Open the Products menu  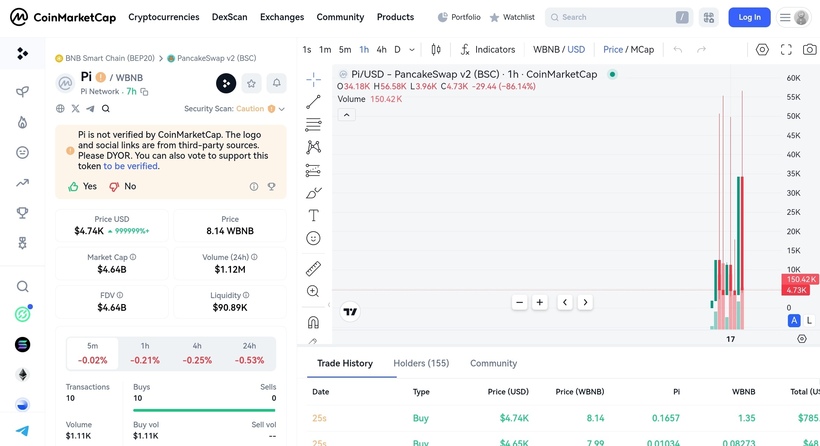coord(395,17)
